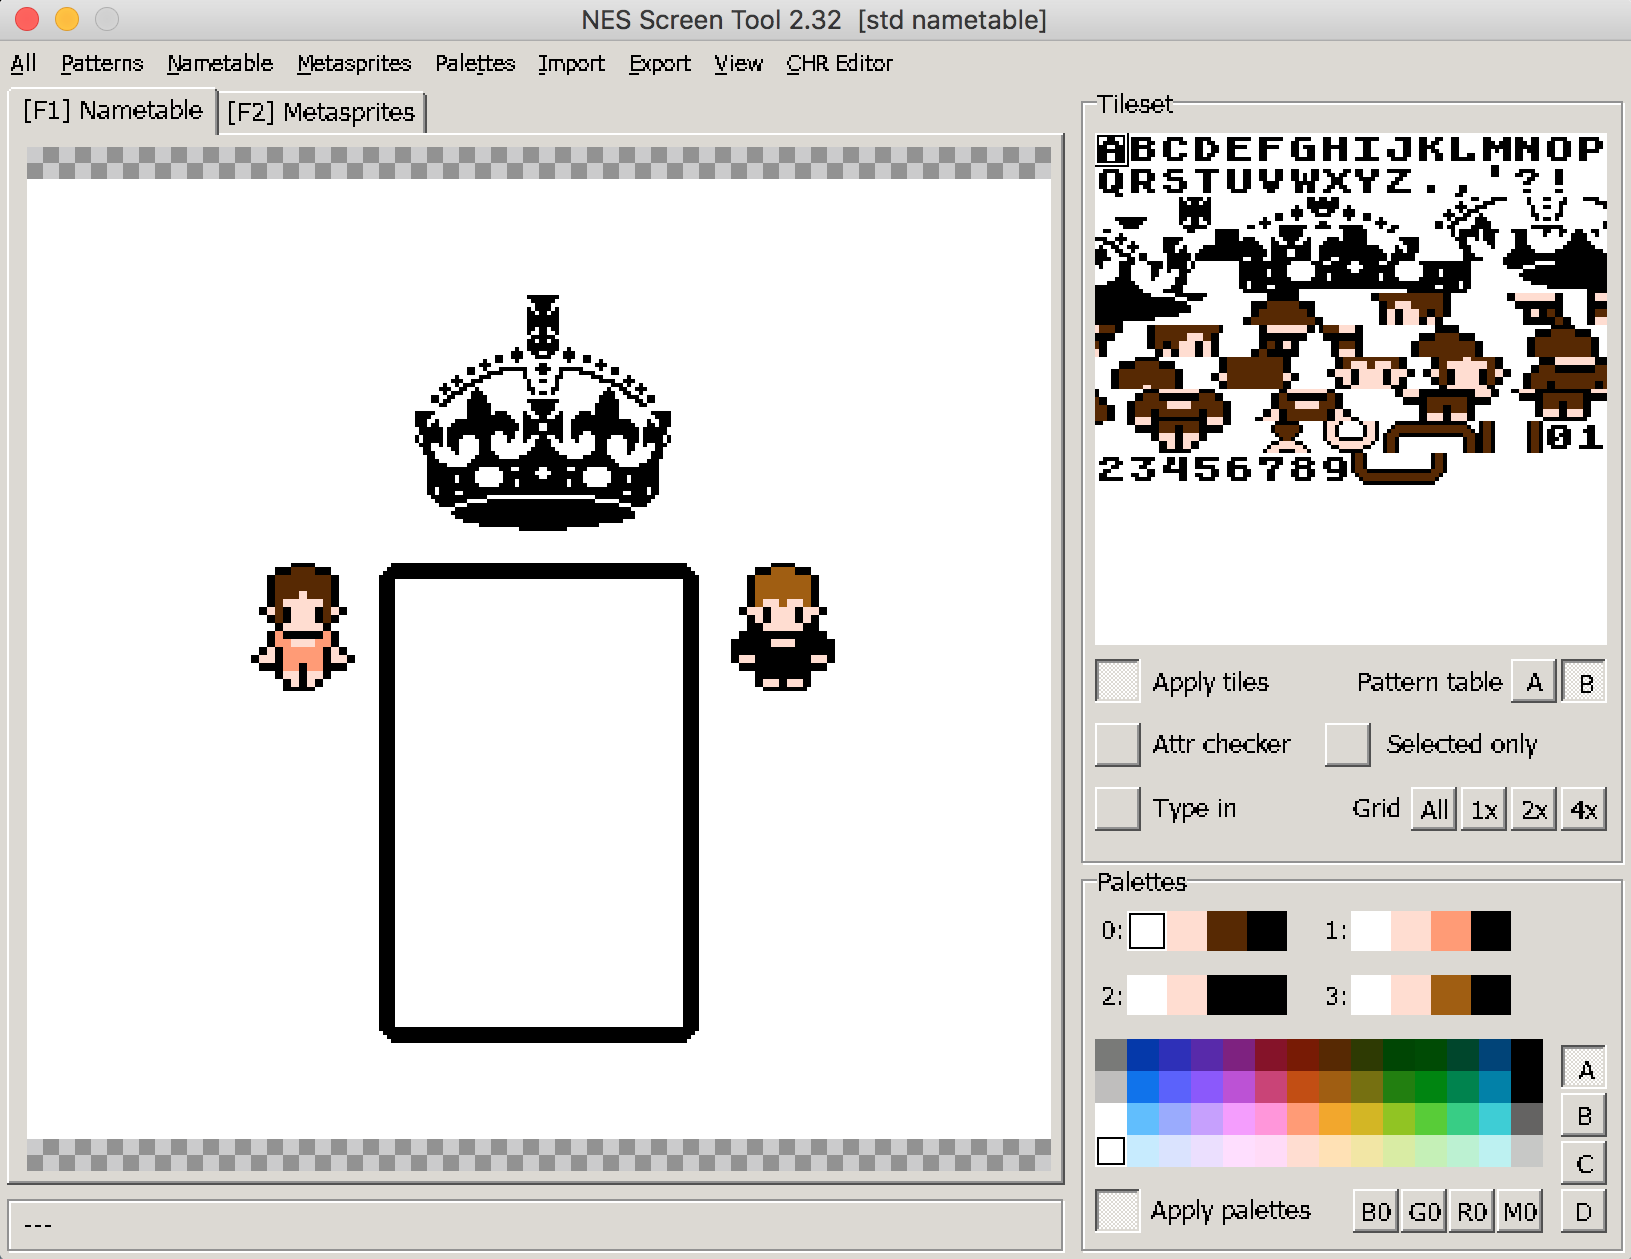Viewport: 1631px width, 1259px height.
Task: Open the Patterns menu
Action: coord(102,63)
